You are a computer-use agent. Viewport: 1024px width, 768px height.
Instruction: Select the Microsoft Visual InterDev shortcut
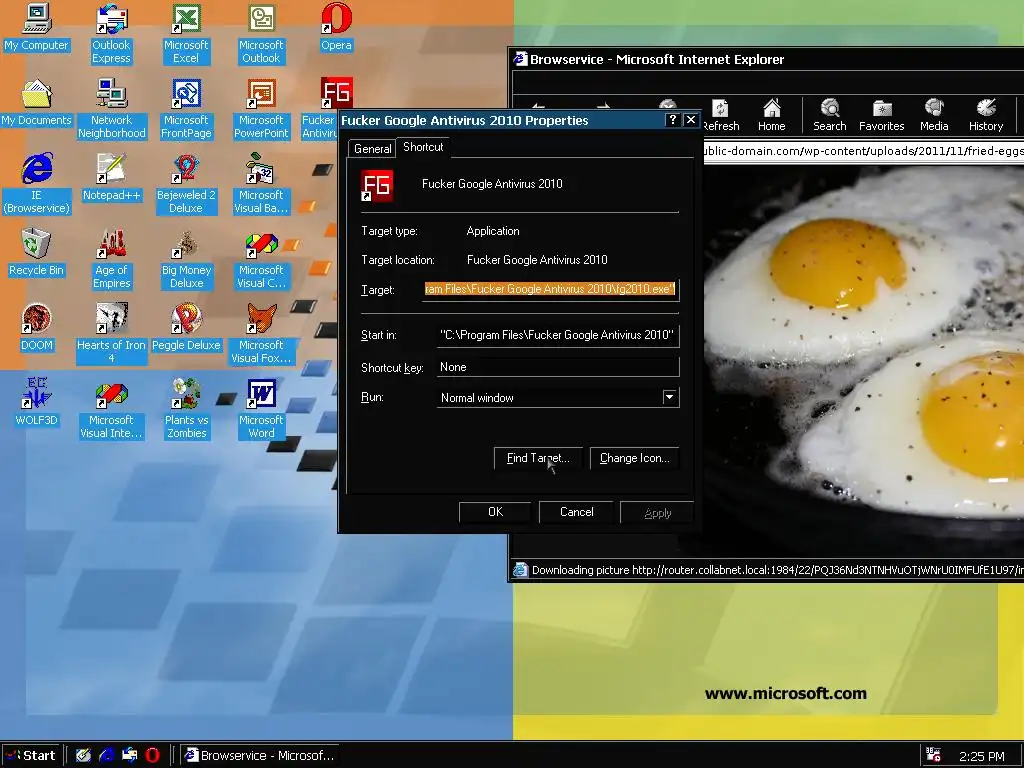(x=111, y=409)
